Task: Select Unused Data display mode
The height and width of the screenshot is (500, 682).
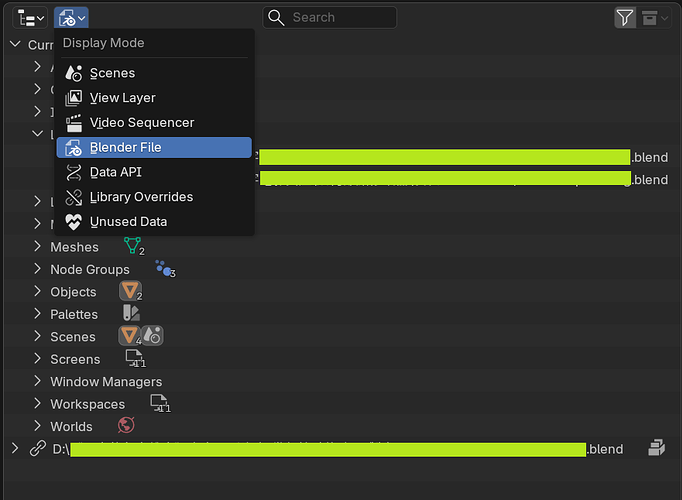Action: 154,222
